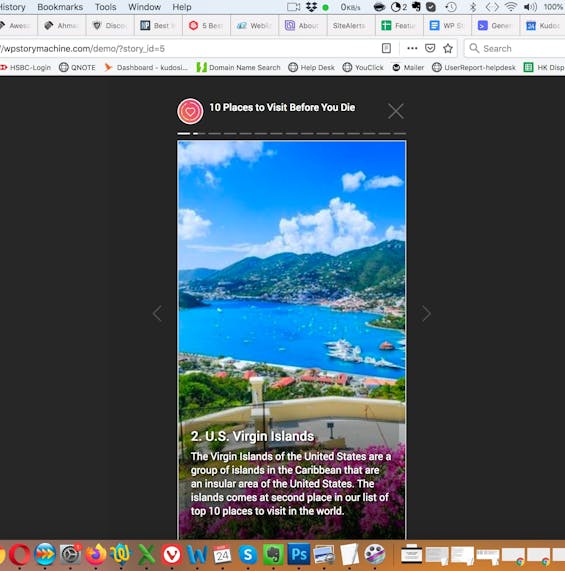
Task: Open Evernote menu bar icon
Action: pos(416,7)
